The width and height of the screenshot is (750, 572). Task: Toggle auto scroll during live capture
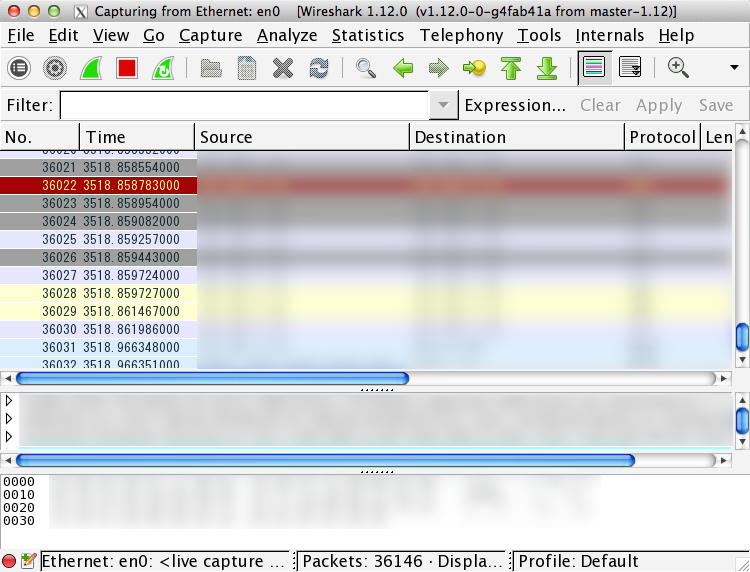click(x=630, y=67)
